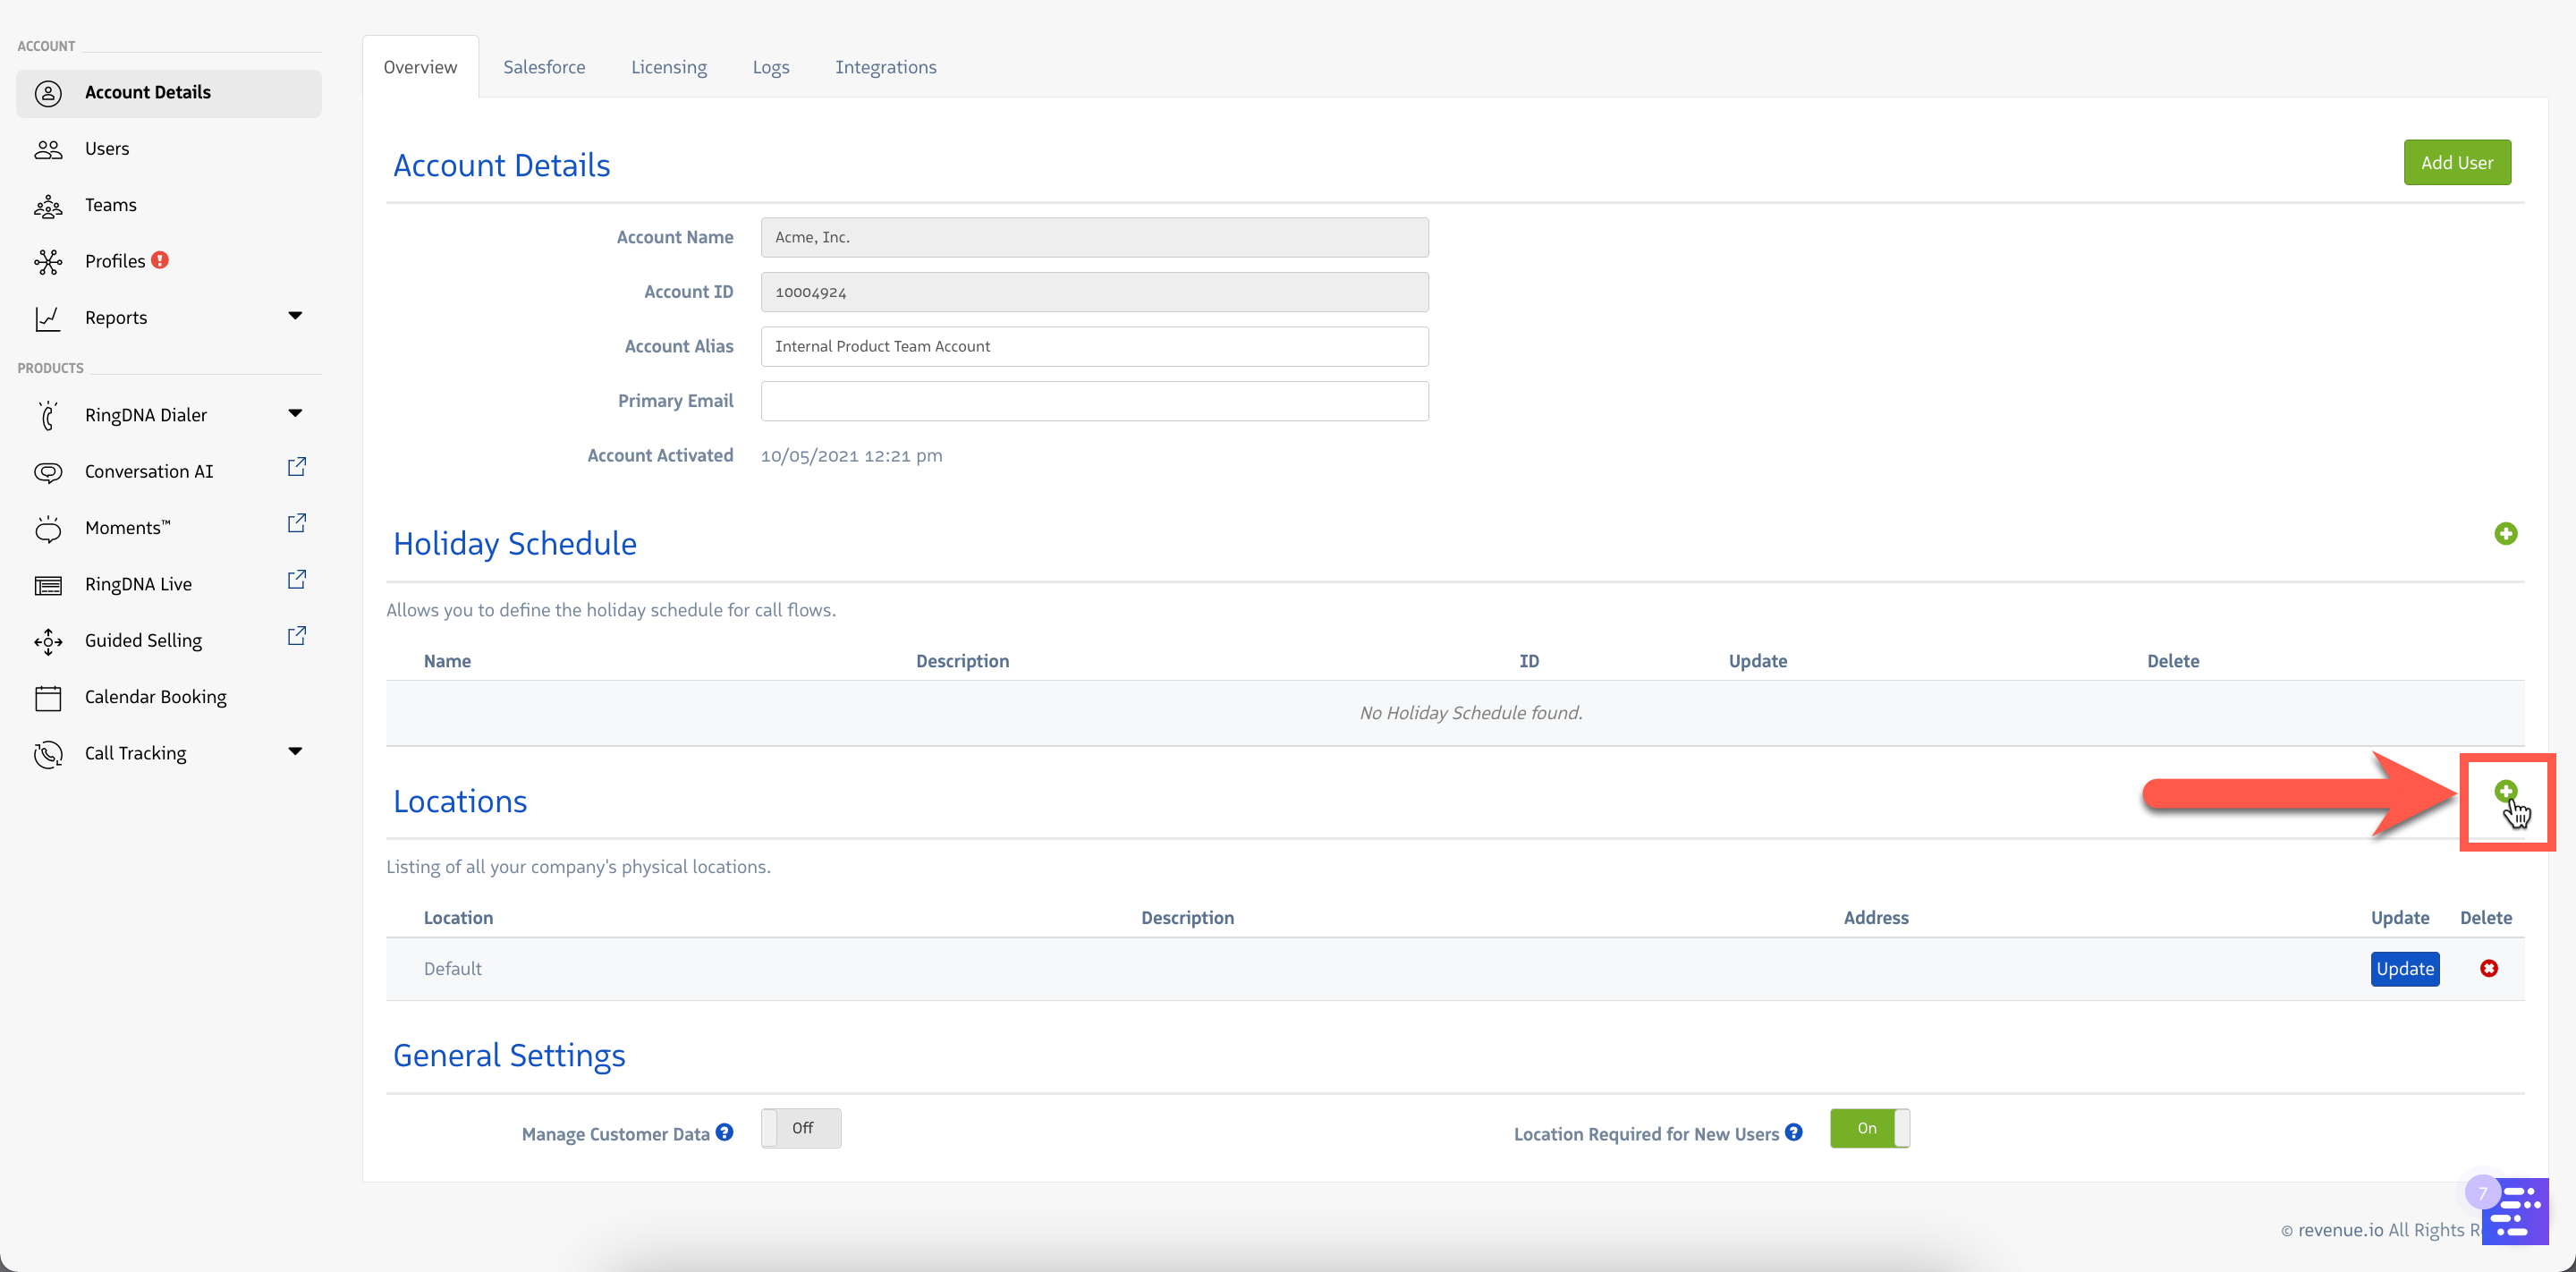Click the green plus icon for Holiday Schedule
This screenshot has height=1272, width=2576.
[2505, 534]
